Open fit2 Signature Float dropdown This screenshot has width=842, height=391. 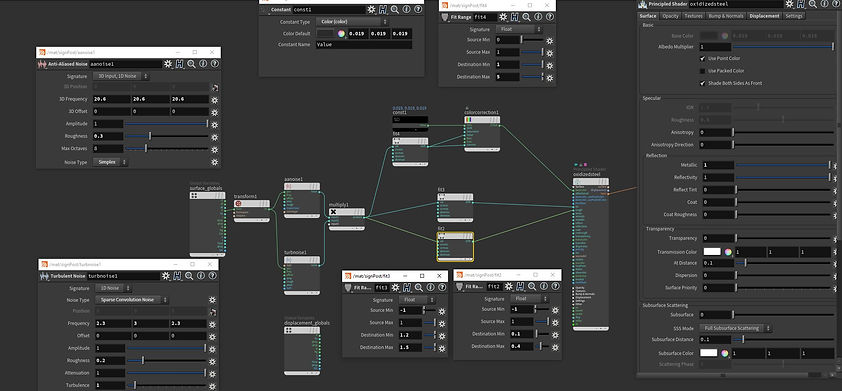pos(531,299)
